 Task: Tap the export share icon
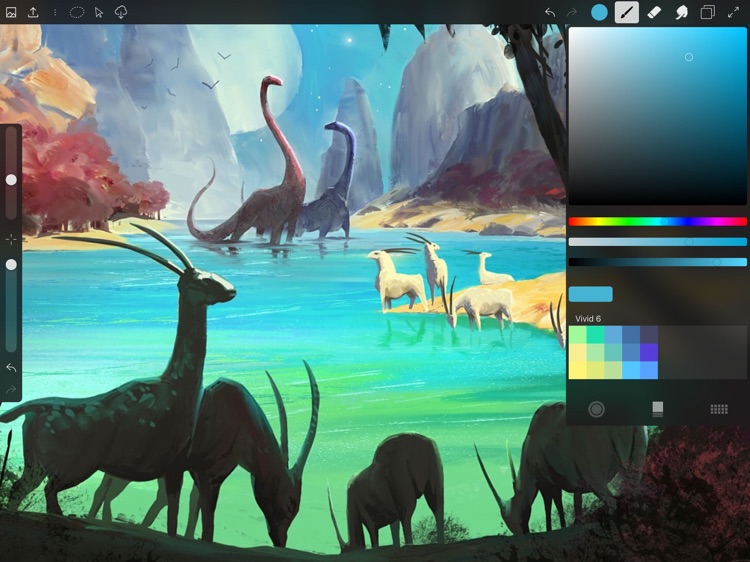(33, 12)
